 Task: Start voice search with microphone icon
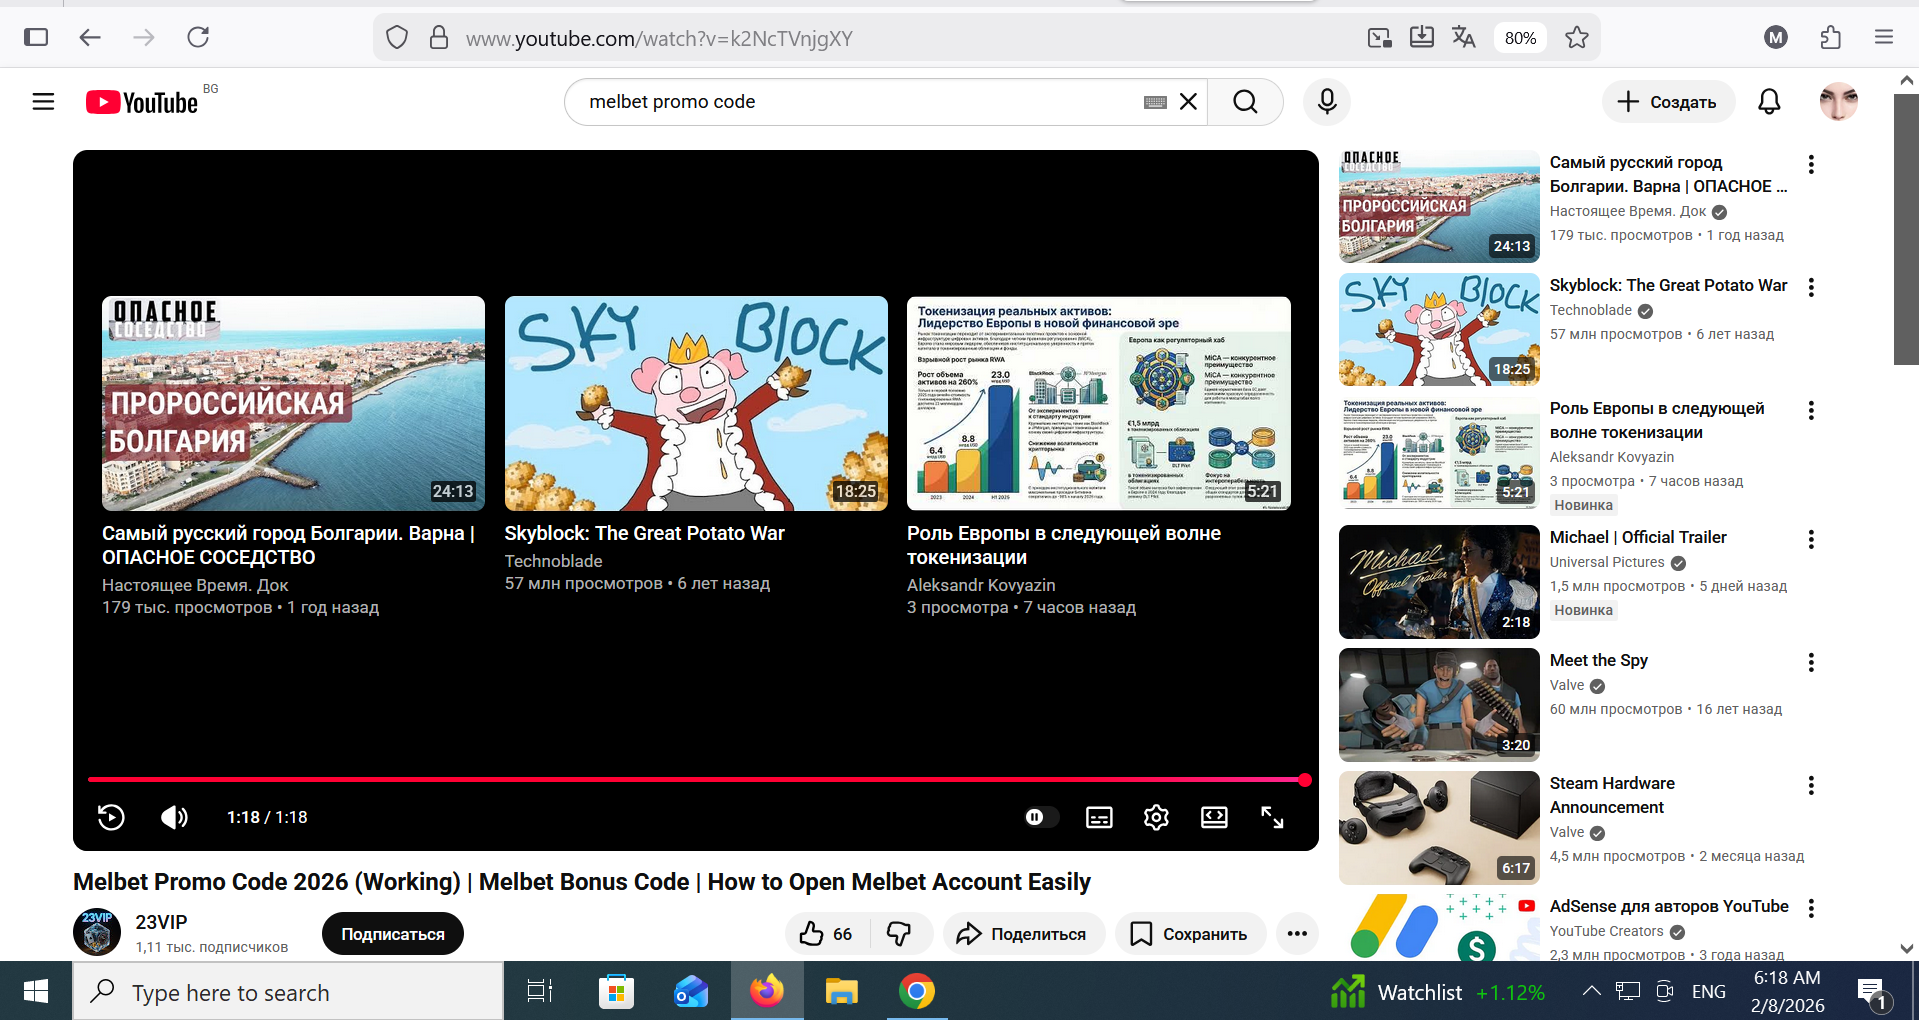[1327, 102]
